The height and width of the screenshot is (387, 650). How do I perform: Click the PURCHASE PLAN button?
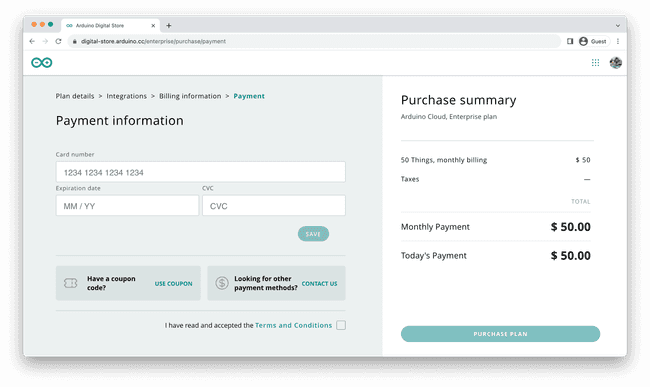click(x=500, y=334)
